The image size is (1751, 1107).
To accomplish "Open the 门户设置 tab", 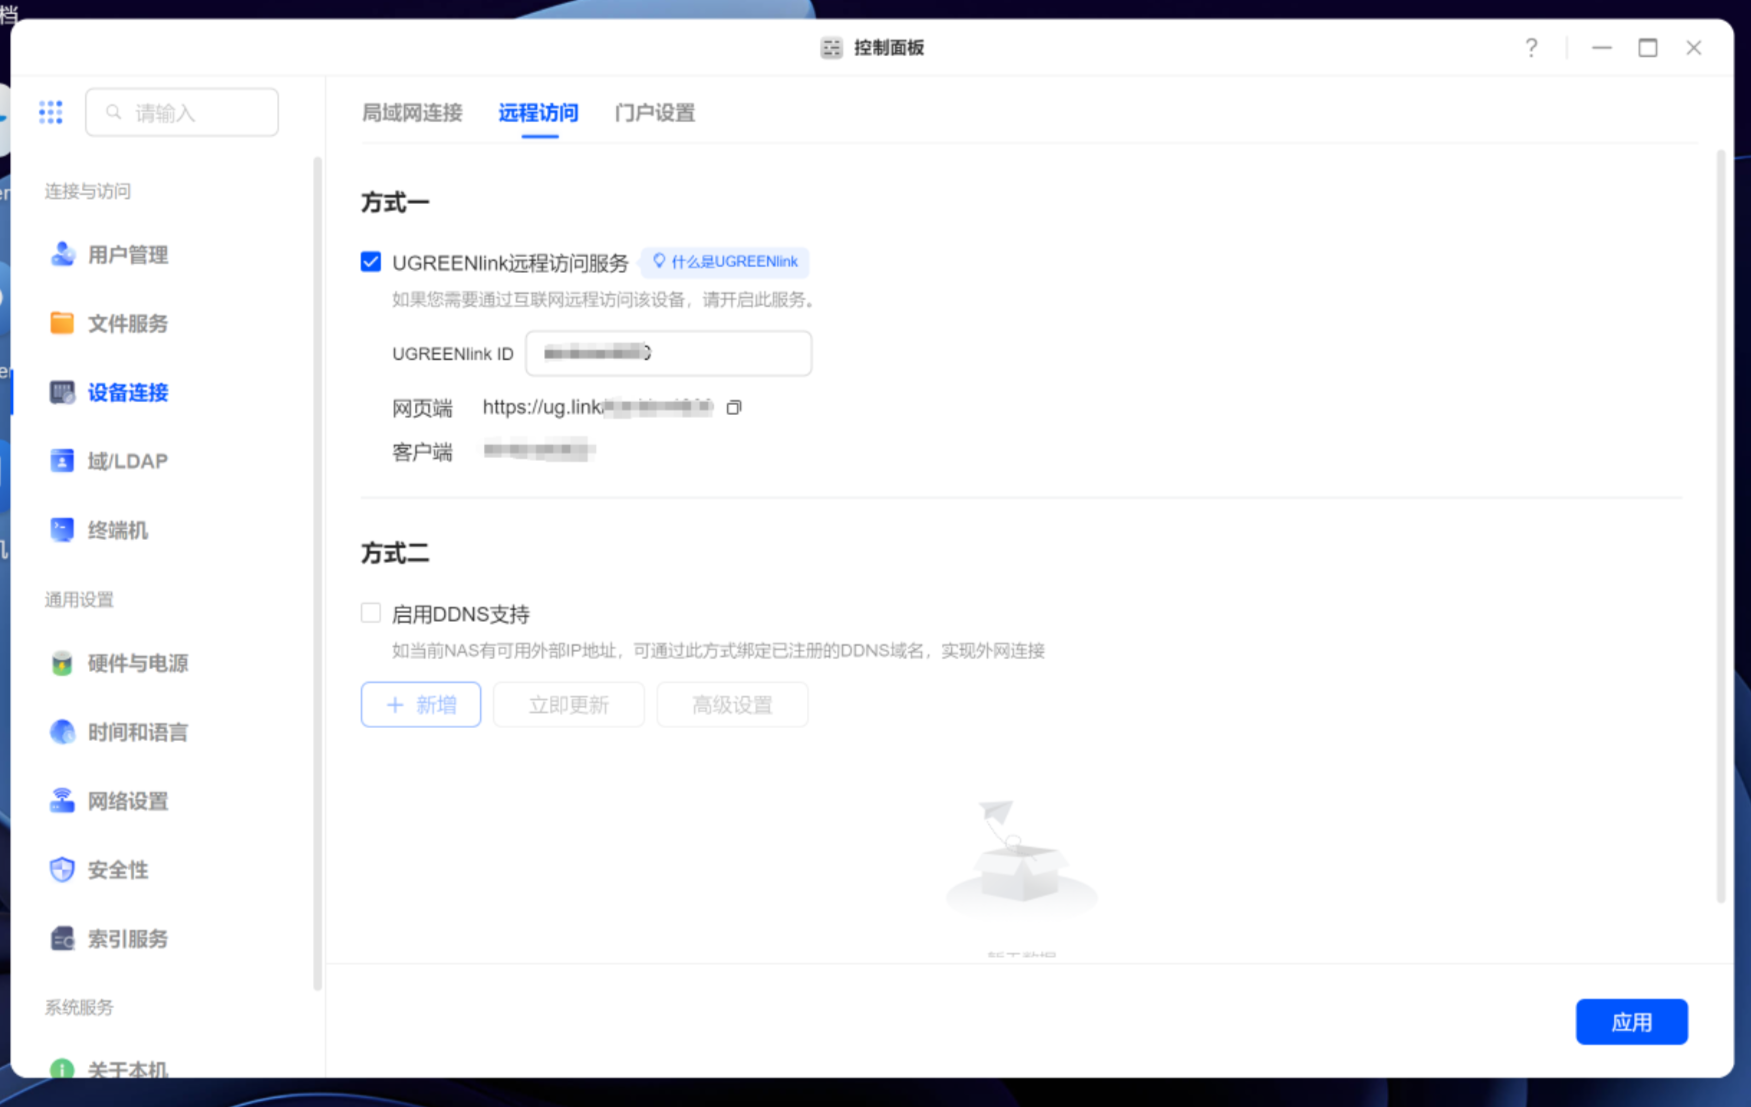I will tap(655, 113).
